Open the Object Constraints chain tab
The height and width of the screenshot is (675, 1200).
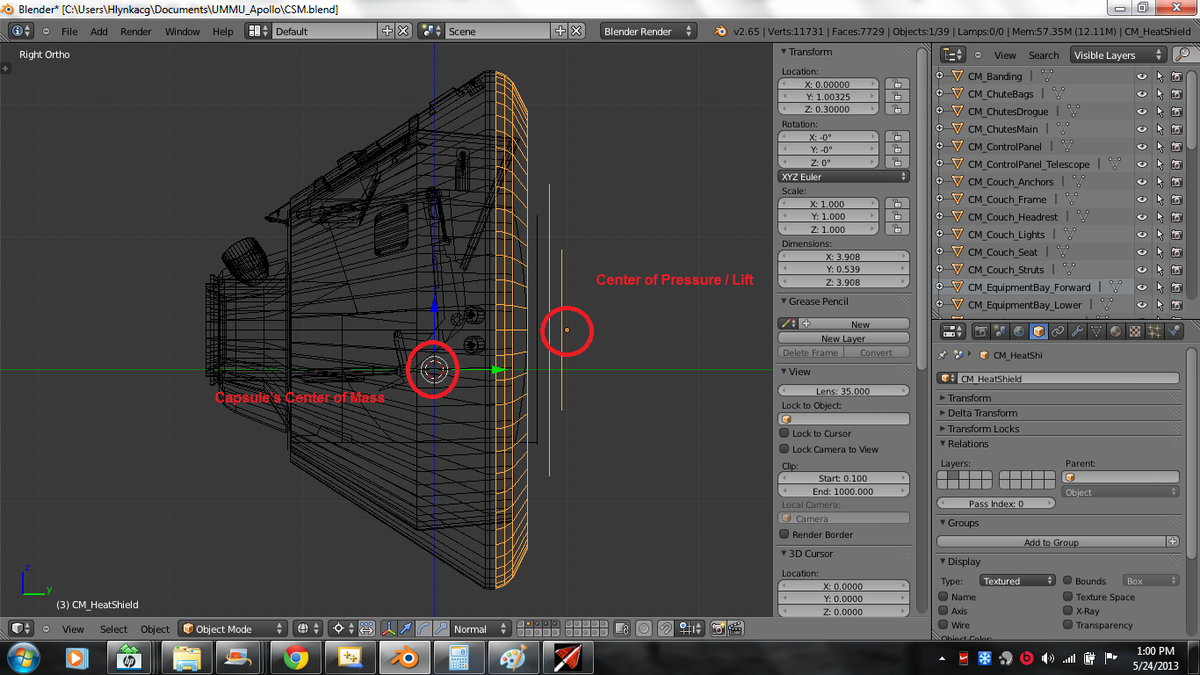(1058, 331)
